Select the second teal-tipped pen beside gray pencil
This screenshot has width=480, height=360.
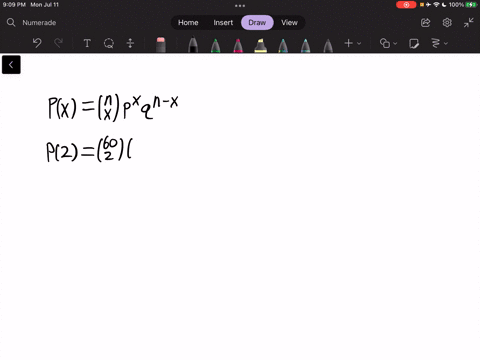(305, 45)
